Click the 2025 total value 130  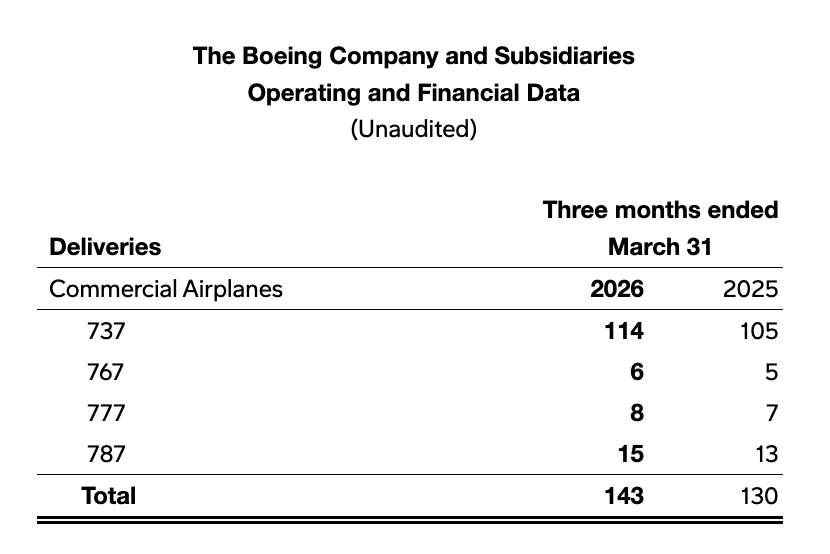pyautogui.click(x=755, y=495)
